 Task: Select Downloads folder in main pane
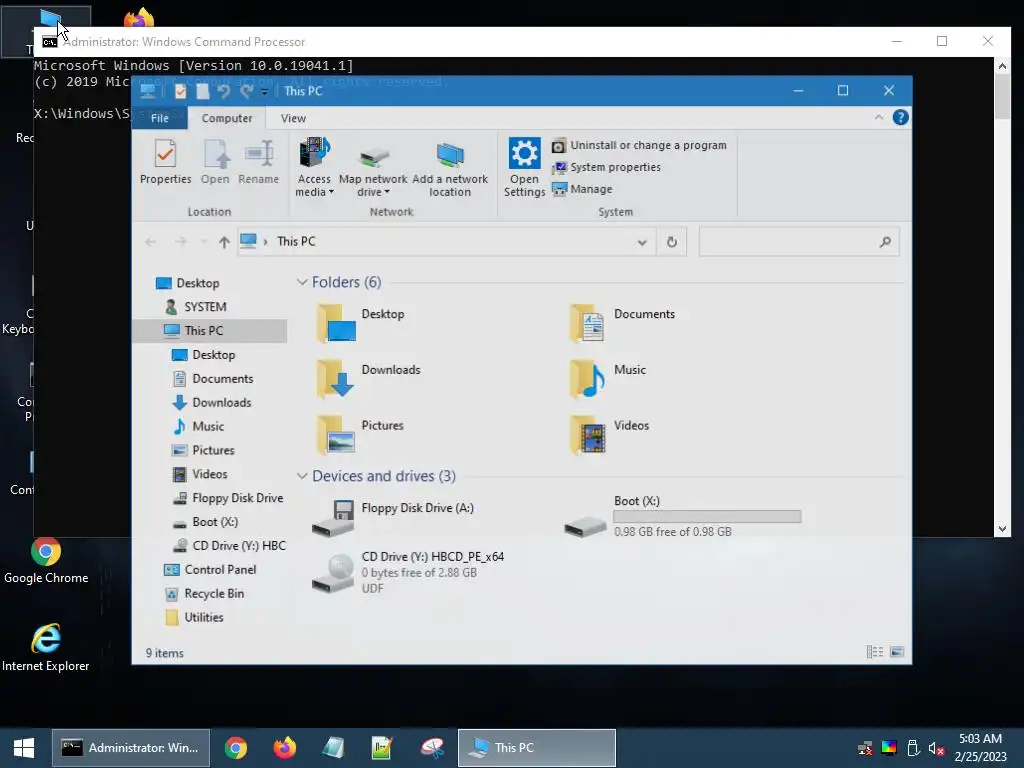click(368, 378)
